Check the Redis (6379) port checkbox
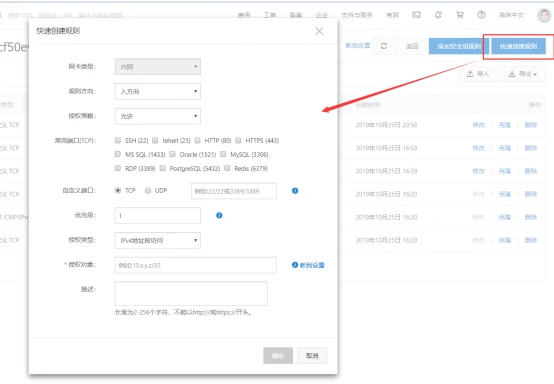 pos(227,168)
